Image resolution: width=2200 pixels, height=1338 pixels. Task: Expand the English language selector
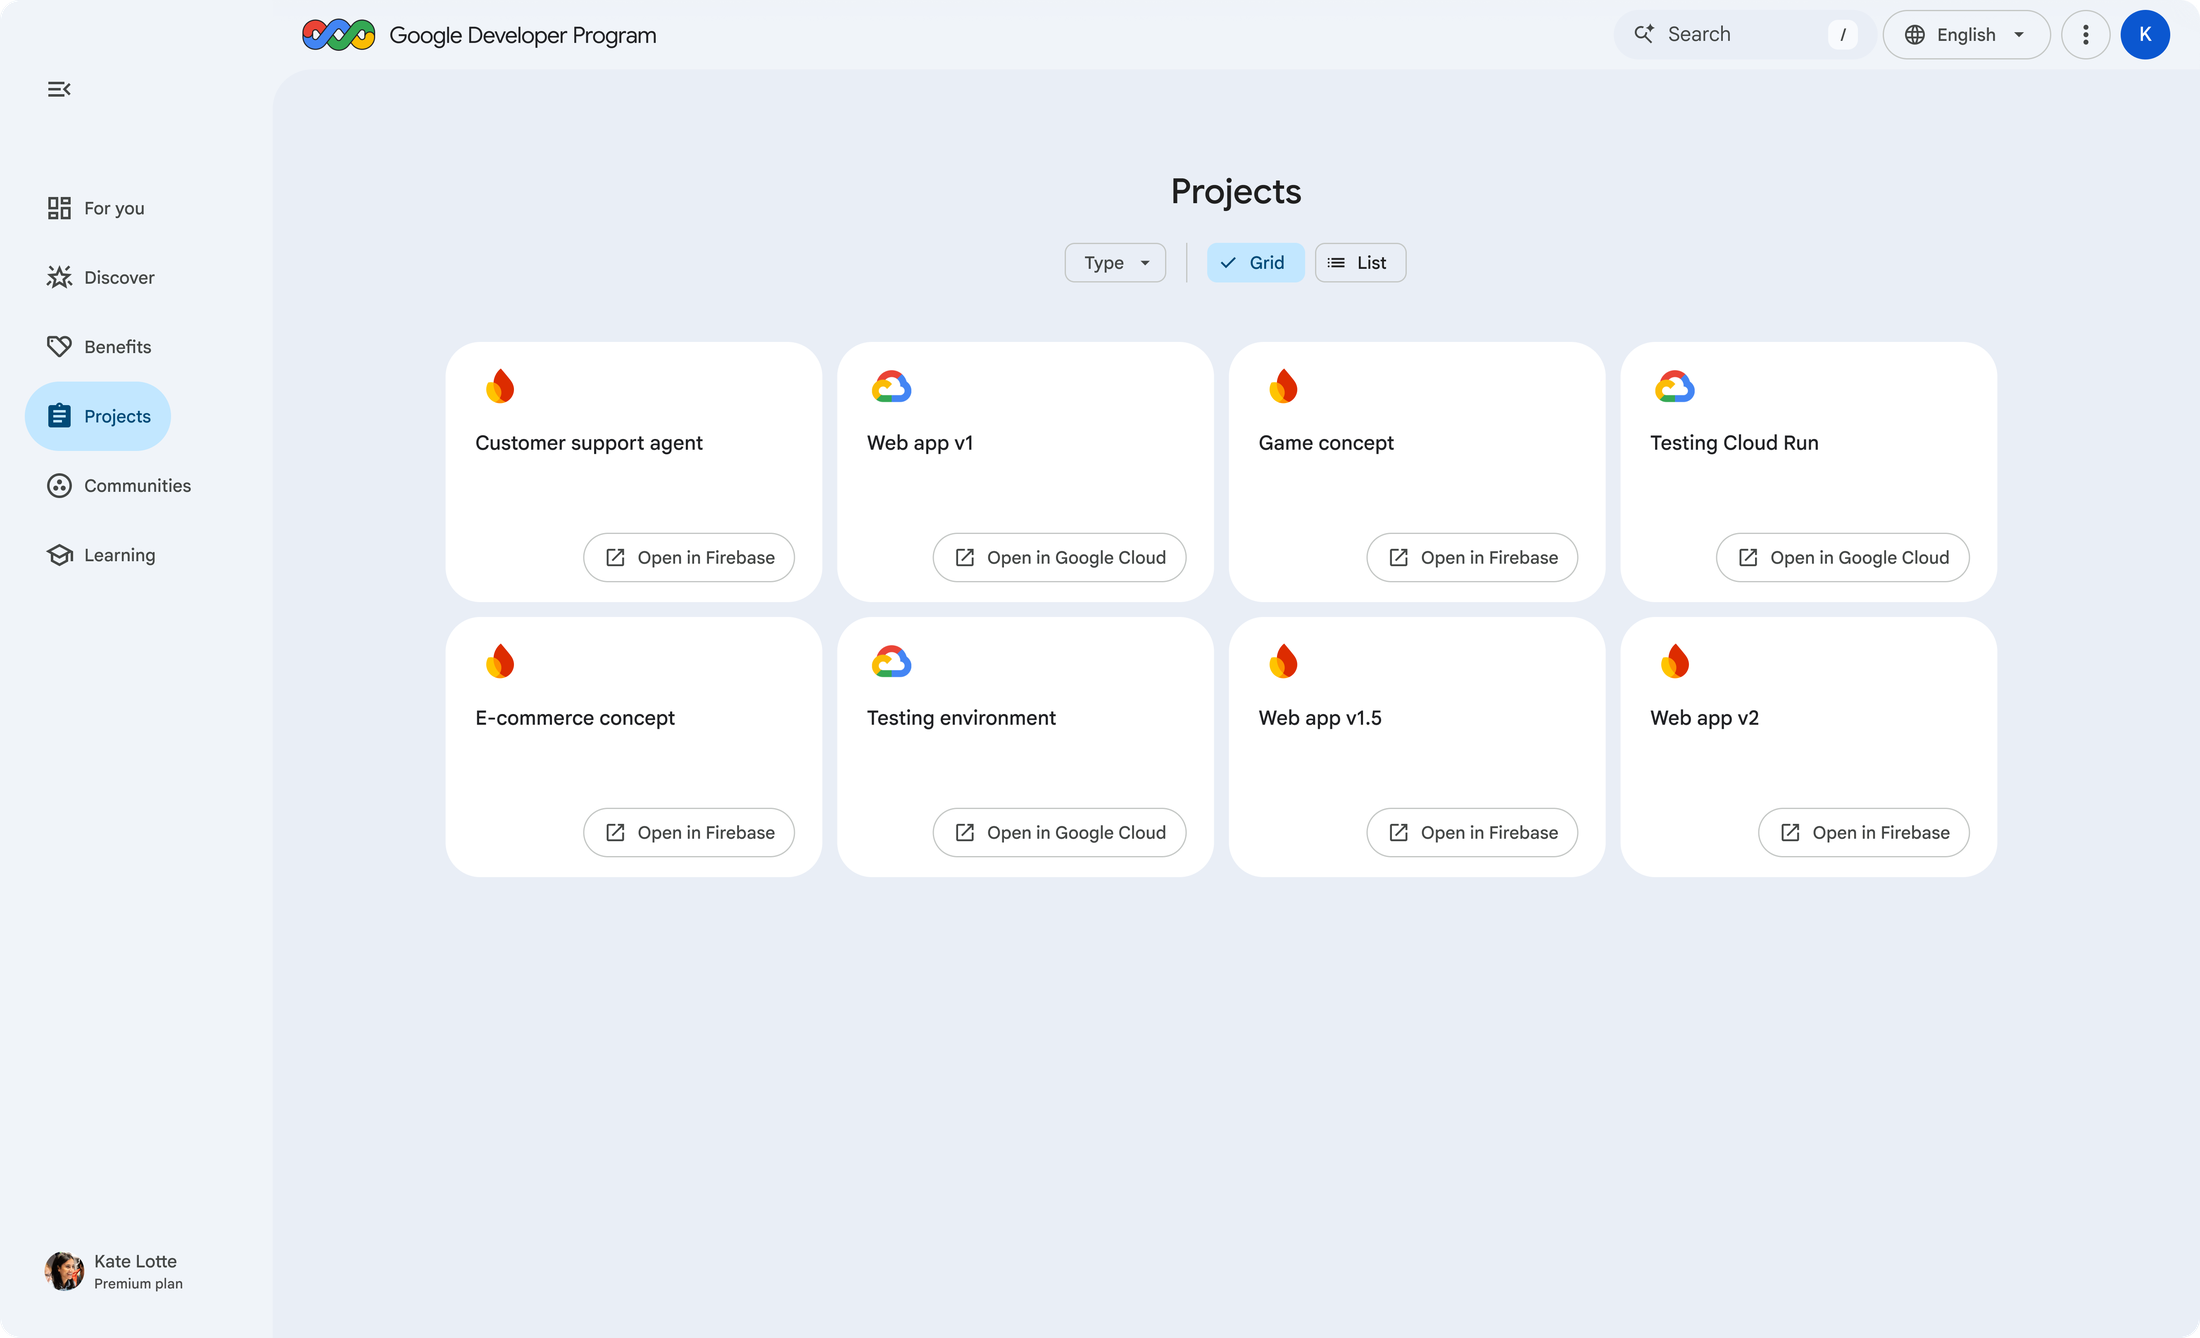(1965, 34)
